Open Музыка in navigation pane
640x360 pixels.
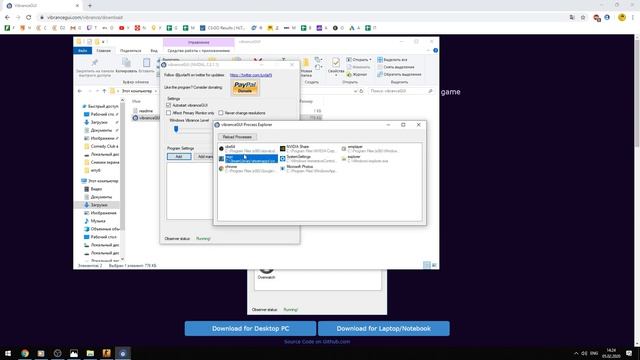coord(95,221)
